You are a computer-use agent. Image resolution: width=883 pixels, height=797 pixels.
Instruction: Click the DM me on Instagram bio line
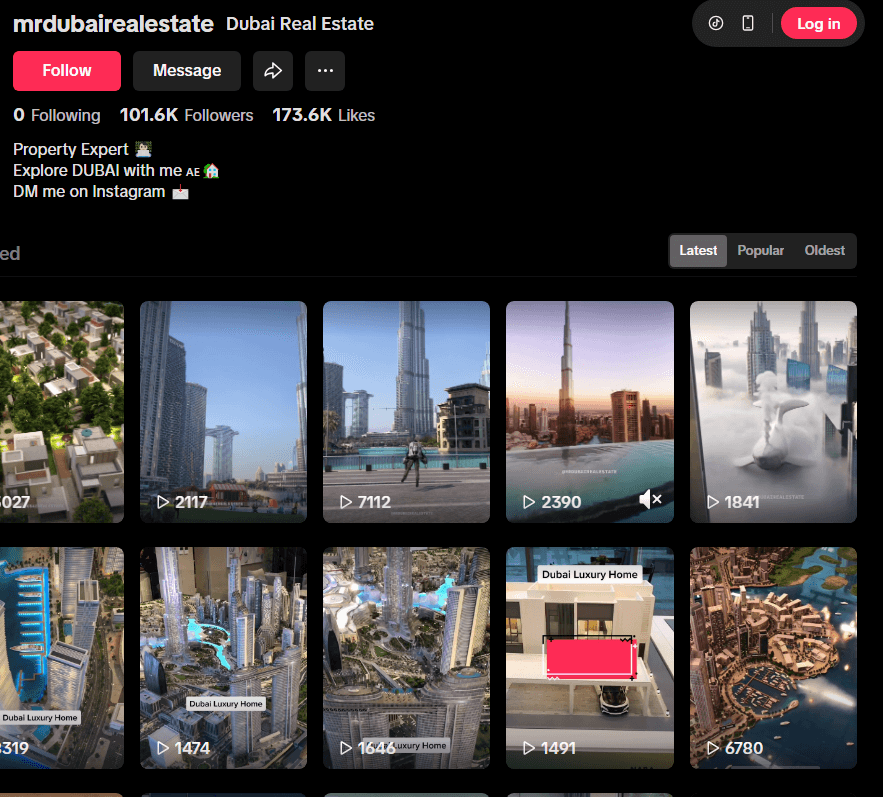tap(101, 192)
